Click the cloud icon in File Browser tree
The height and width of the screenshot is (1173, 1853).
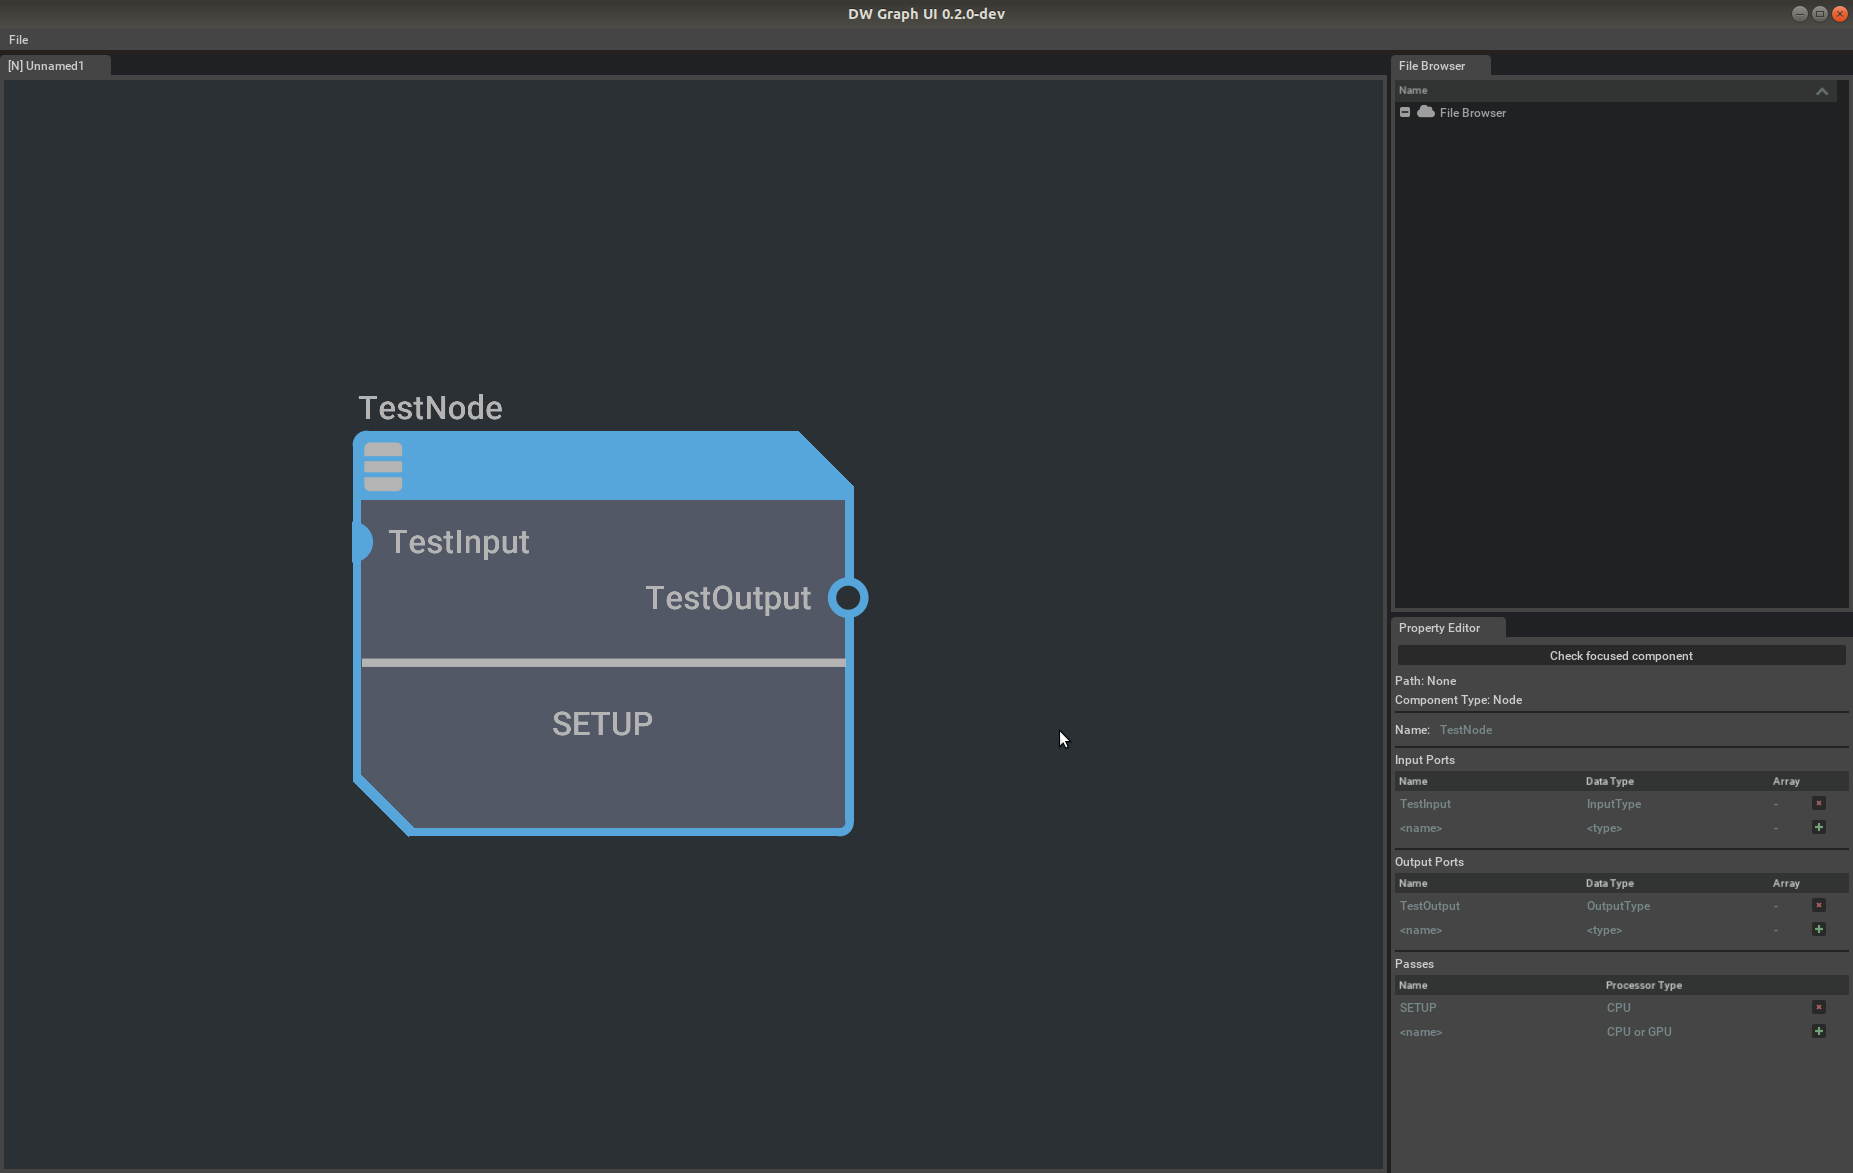pyautogui.click(x=1426, y=112)
